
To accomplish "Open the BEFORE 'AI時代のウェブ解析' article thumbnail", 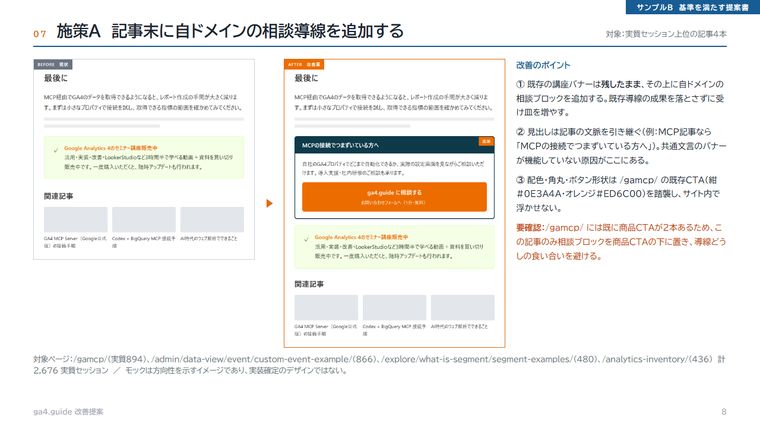I will 212,220.
